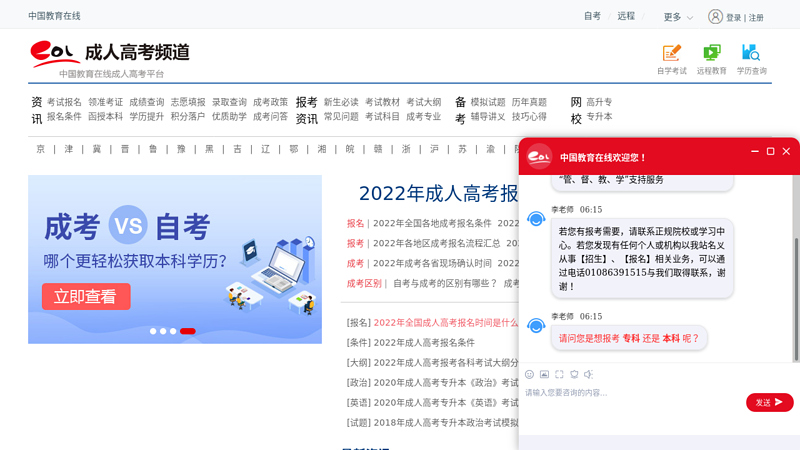Click 中国教育在线 top-left link
Screen dimensions: 800x450
tap(54, 16)
